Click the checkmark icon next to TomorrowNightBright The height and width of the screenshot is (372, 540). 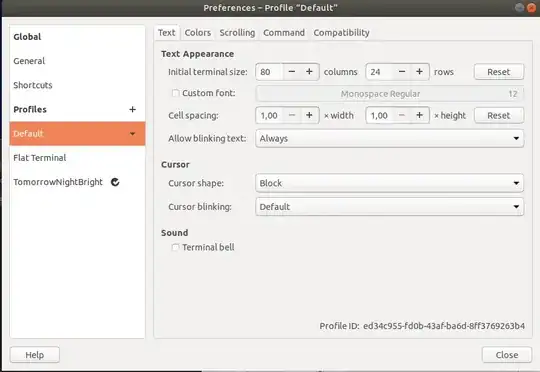coord(115,182)
